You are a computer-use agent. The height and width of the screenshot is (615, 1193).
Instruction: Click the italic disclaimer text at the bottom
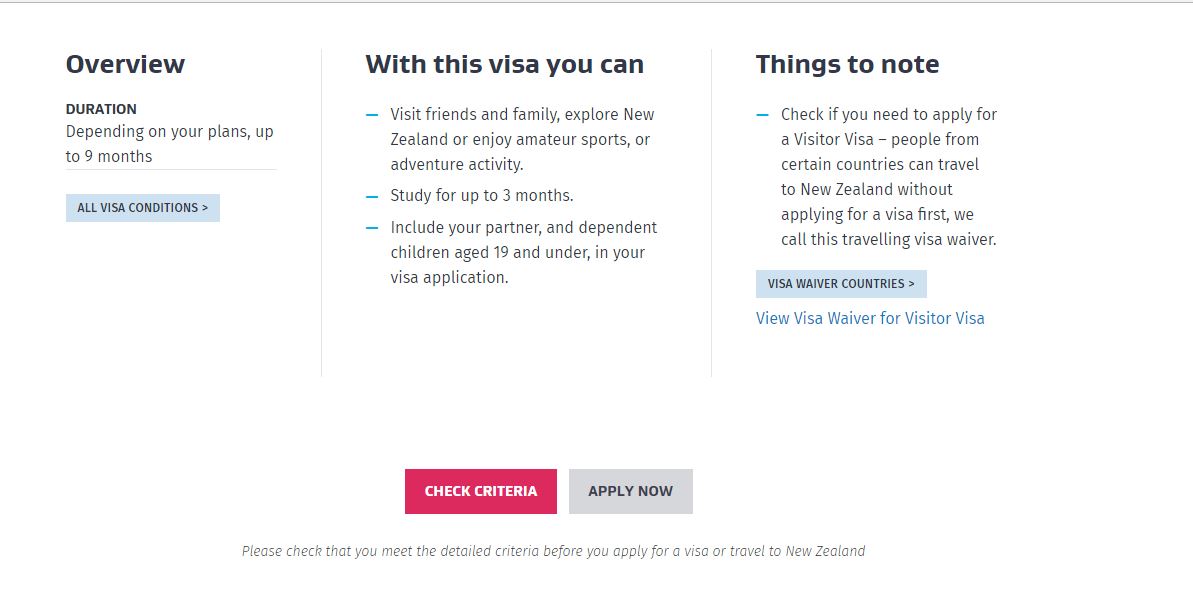pyautogui.click(x=553, y=550)
